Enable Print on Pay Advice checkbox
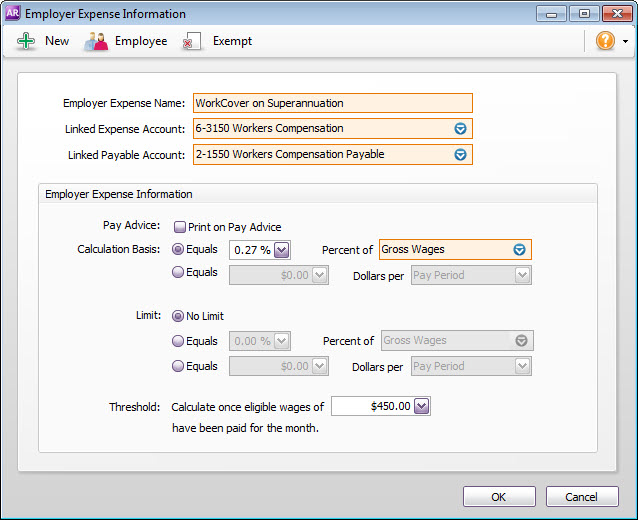This screenshot has width=638, height=520. 180,227
